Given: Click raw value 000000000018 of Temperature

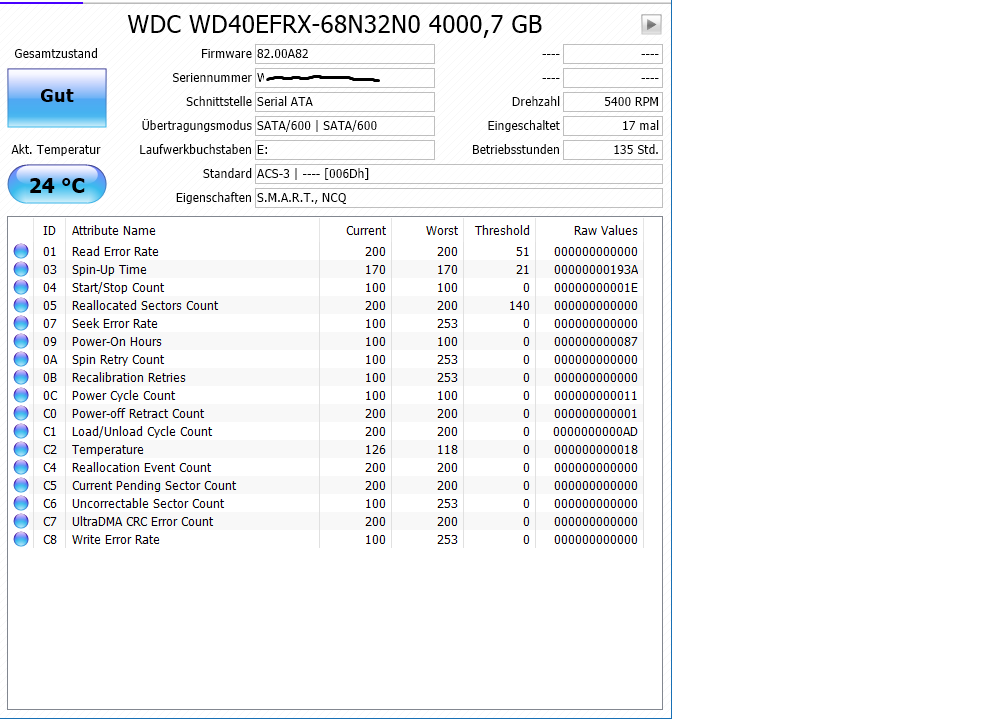Looking at the screenshot, I should pos(596,450).
